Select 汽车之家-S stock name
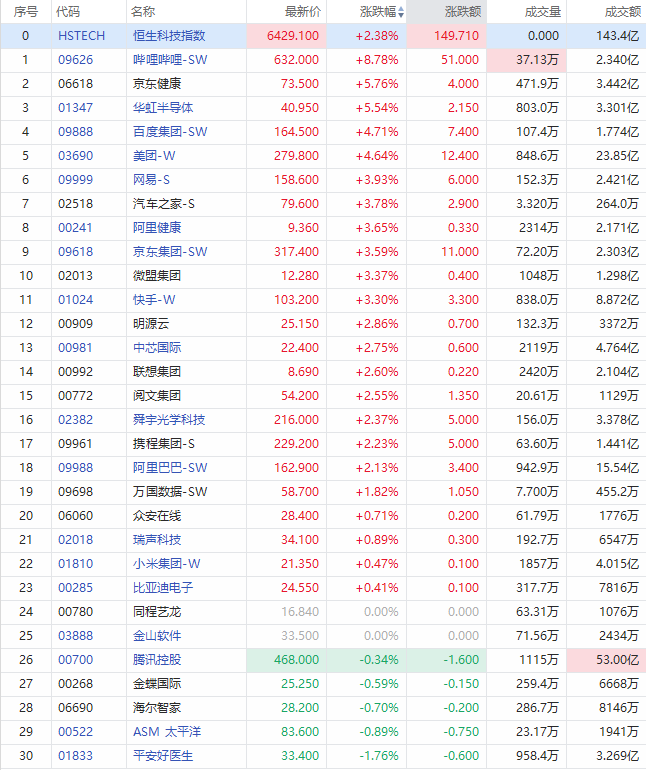 [164, 204]
